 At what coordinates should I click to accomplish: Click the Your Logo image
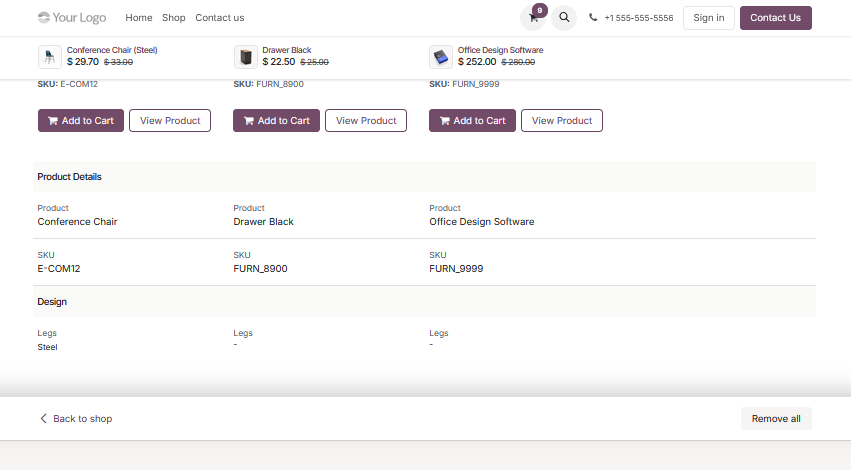(x=72, y=18)
